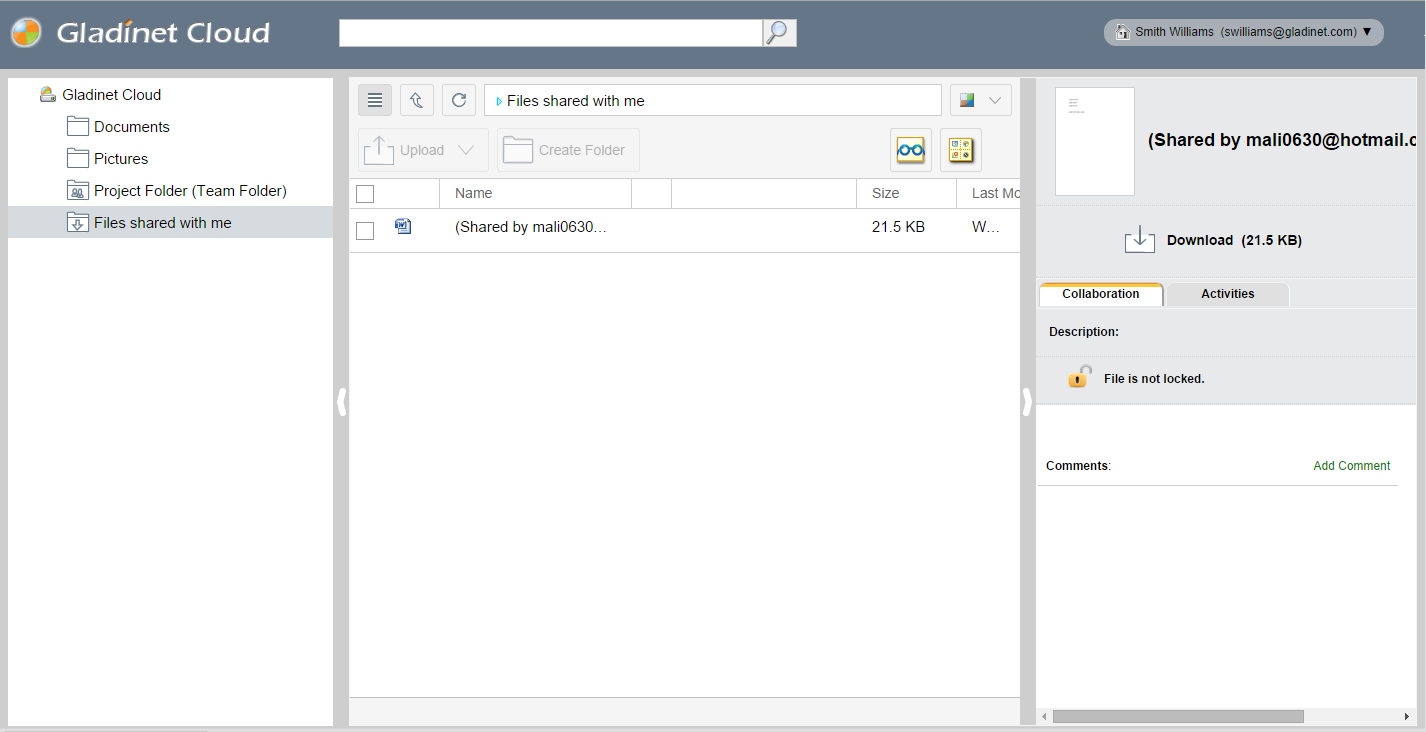
Task: Expand the Upload dropdown arrow
Action: [x=466, y=150]
